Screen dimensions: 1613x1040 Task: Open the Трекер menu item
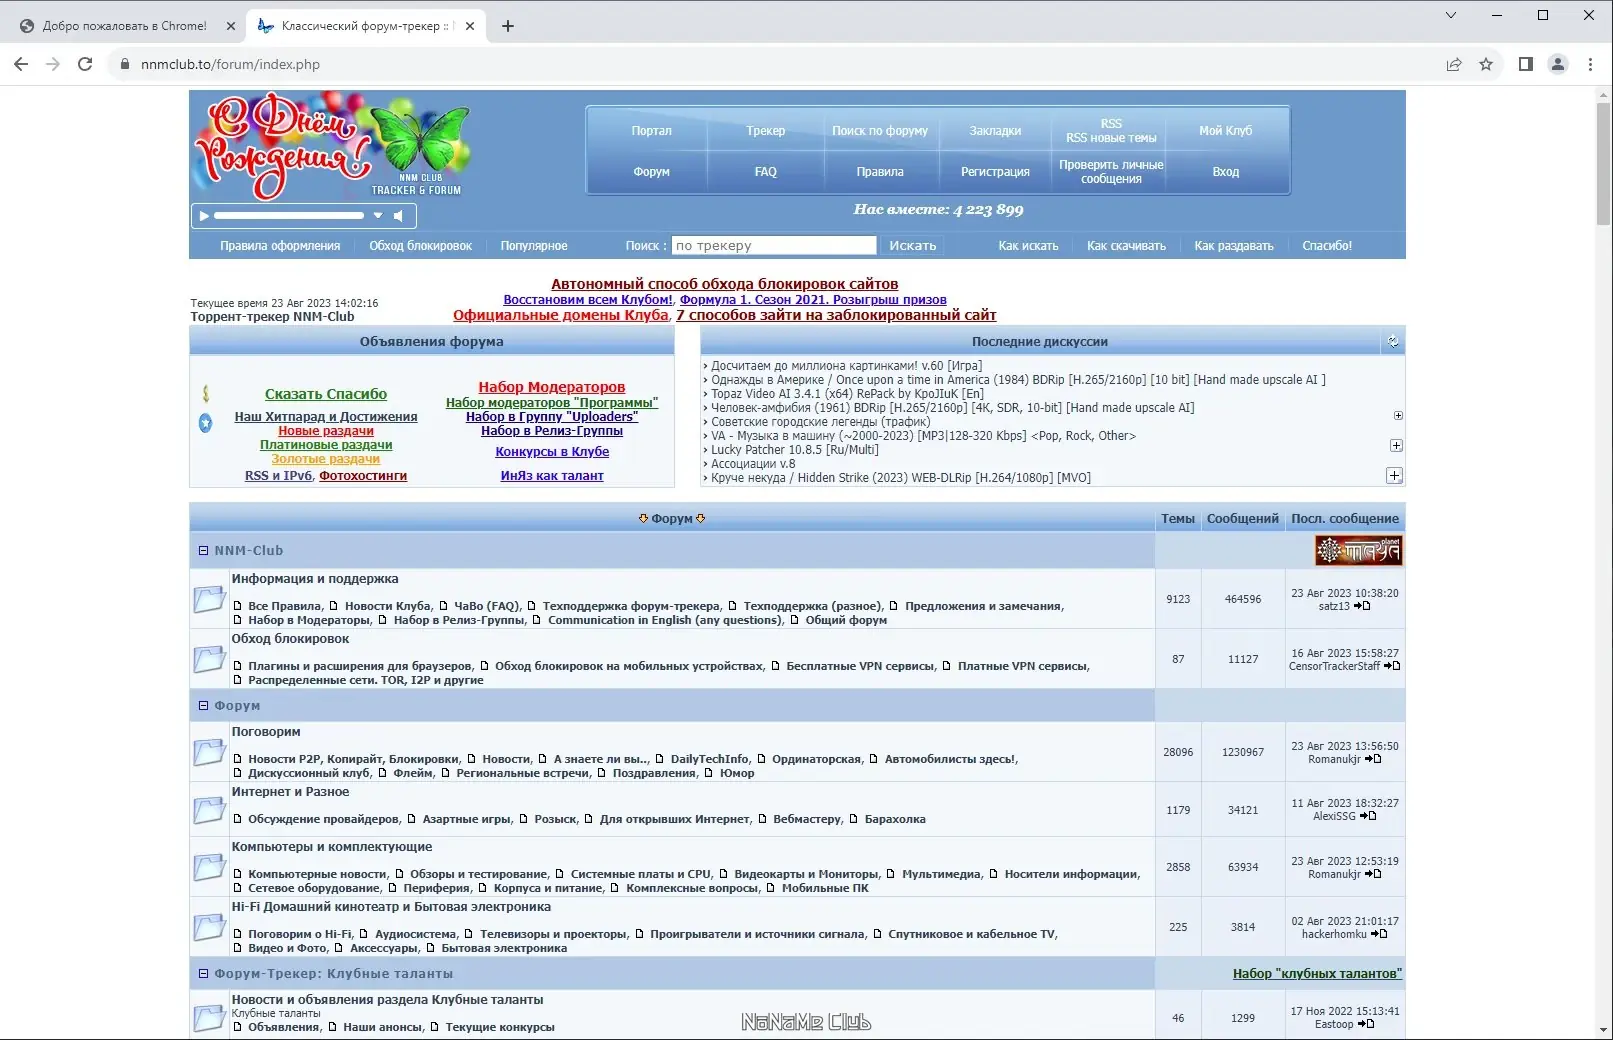pos(765,130)
